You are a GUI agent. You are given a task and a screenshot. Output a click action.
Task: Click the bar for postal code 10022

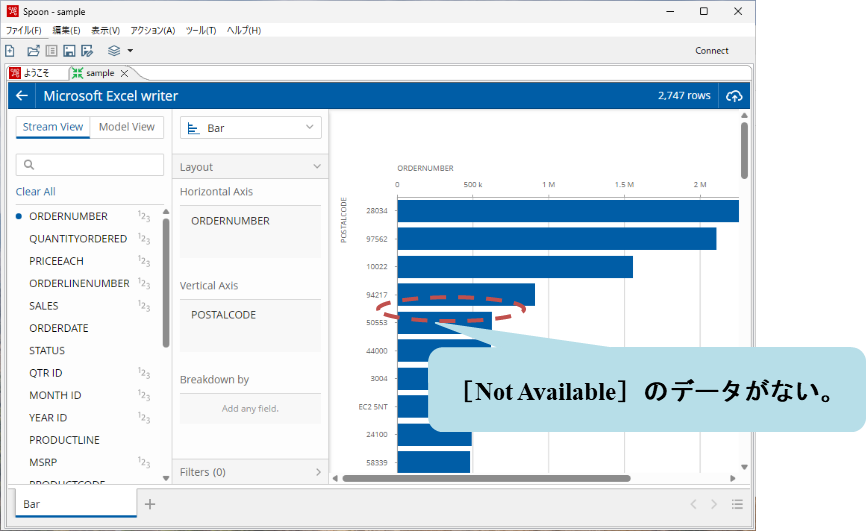(x=515, y=267)
